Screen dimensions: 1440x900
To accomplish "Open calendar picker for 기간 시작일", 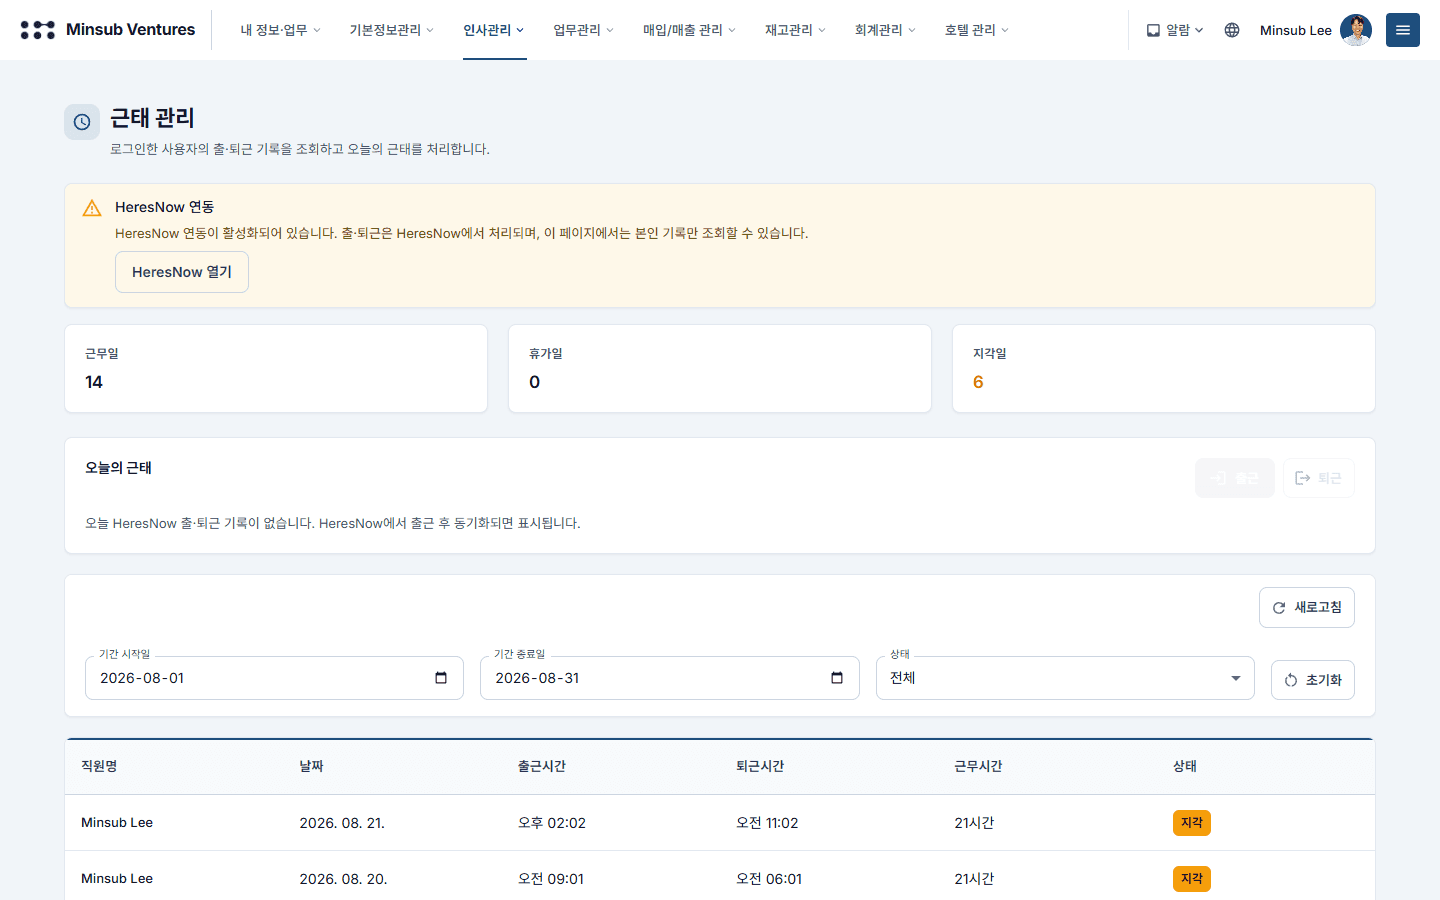I will [441, 678].
